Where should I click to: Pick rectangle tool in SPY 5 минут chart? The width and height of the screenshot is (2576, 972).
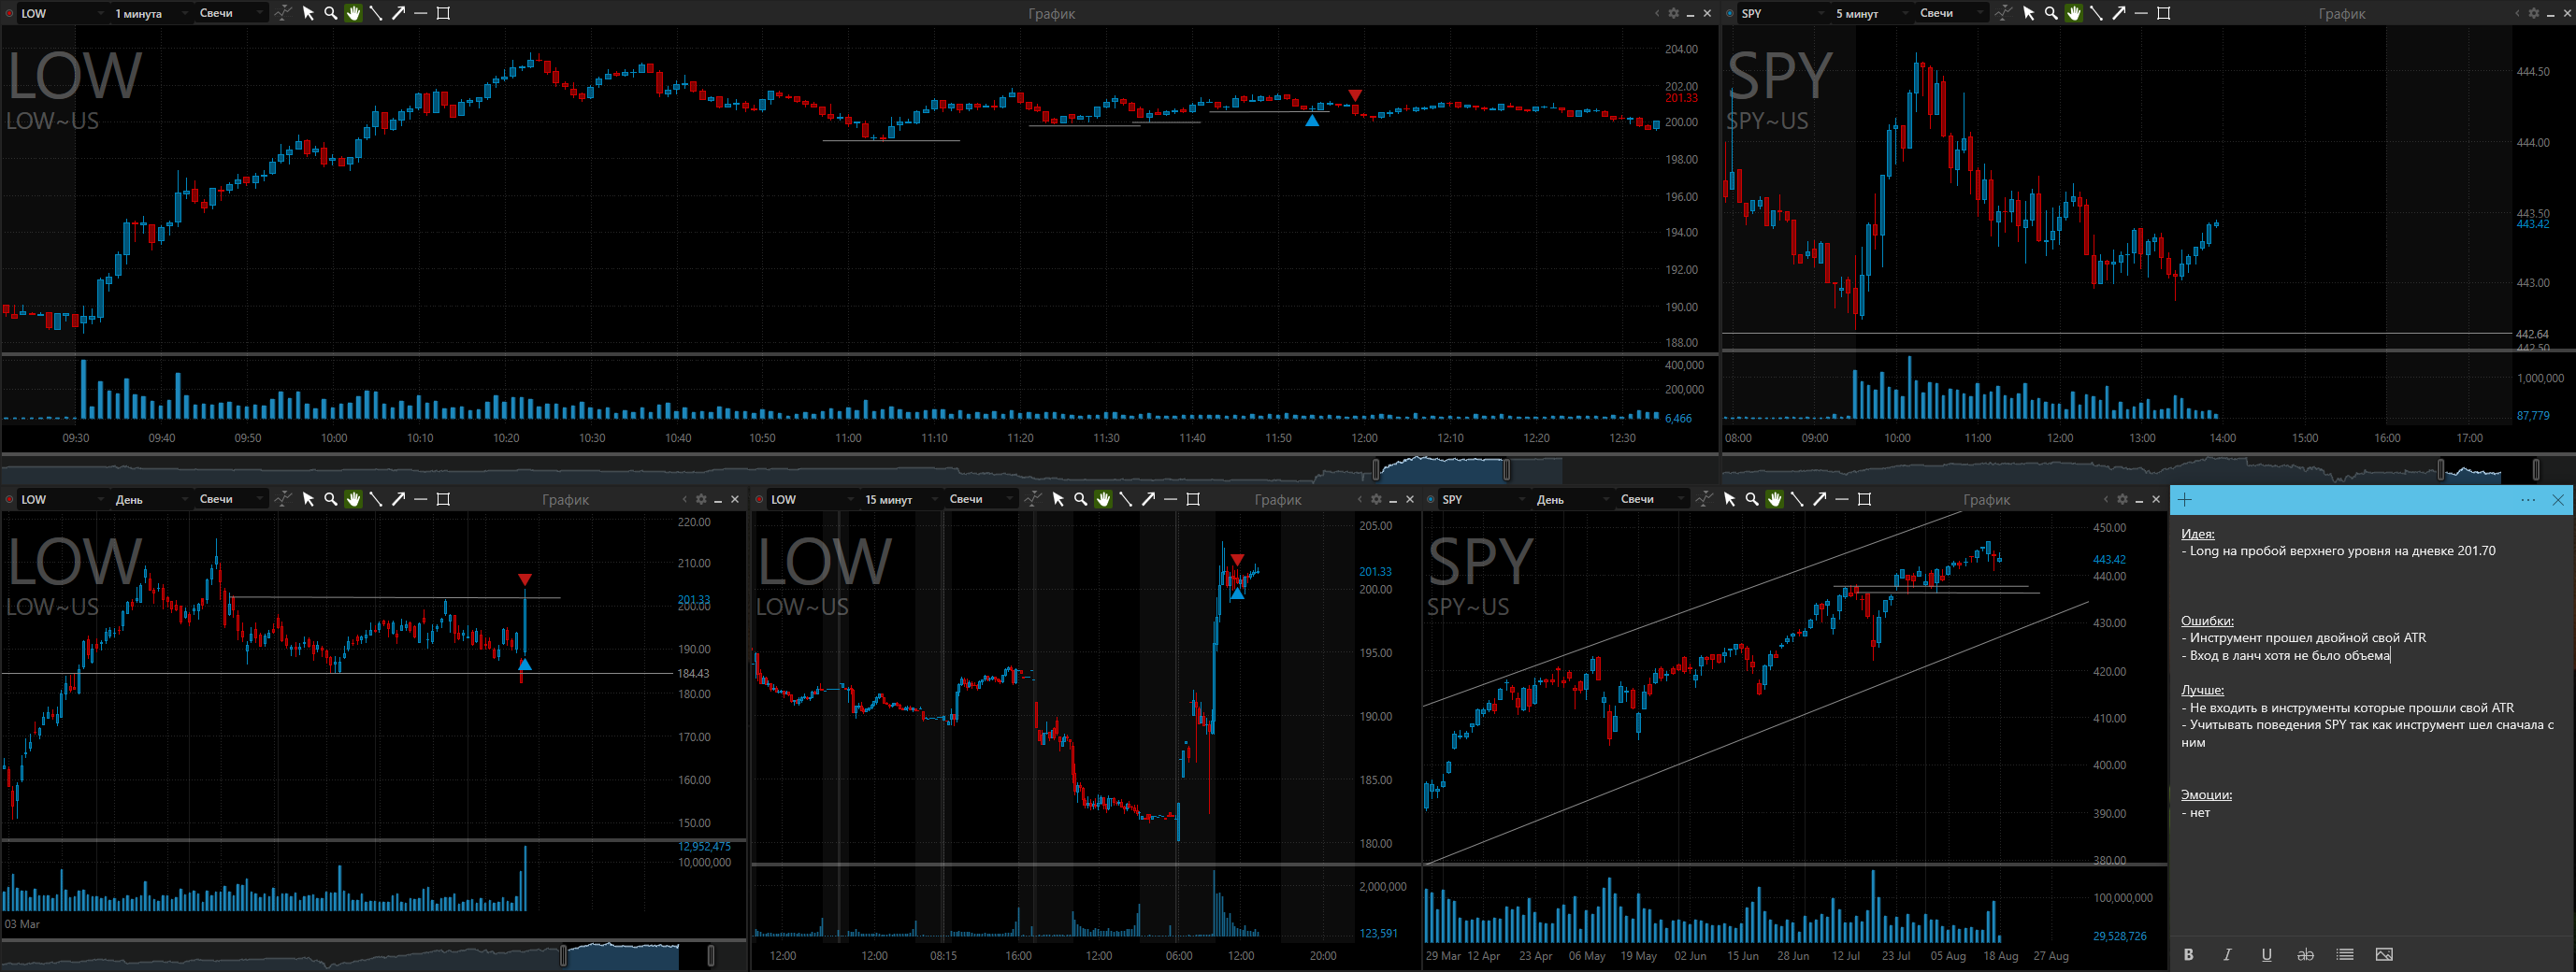pos(2164,13)
